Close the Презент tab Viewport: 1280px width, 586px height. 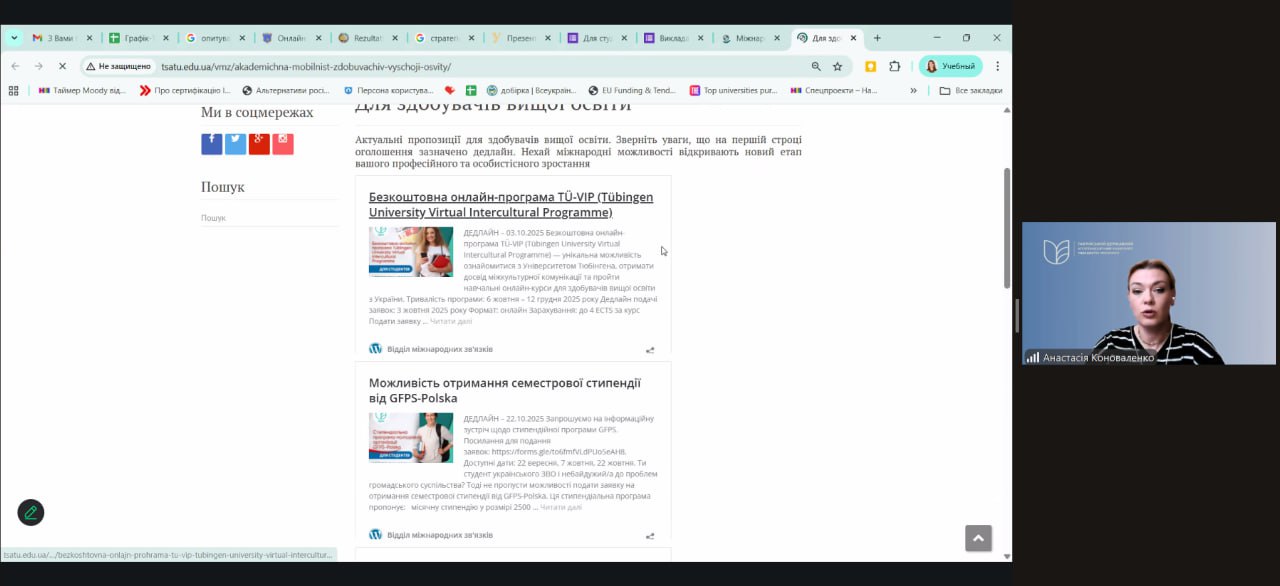[x=548, y=38]
